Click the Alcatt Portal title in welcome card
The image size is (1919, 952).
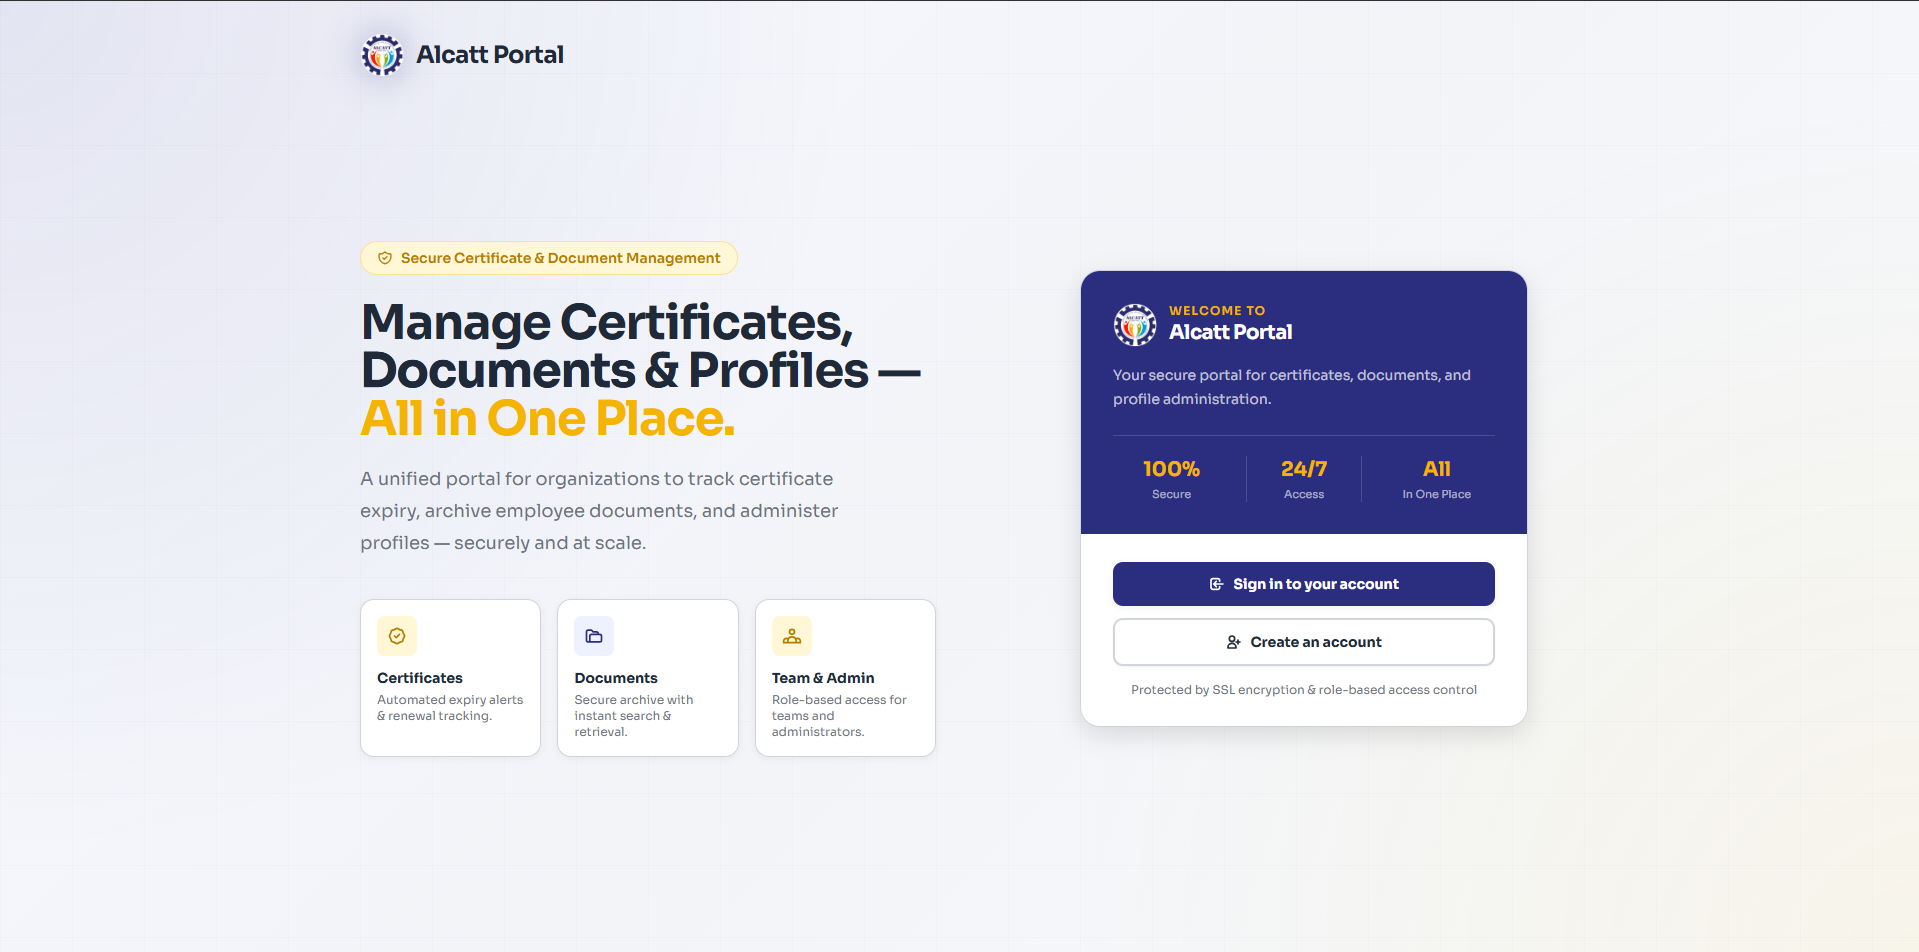coord(1231,332)
